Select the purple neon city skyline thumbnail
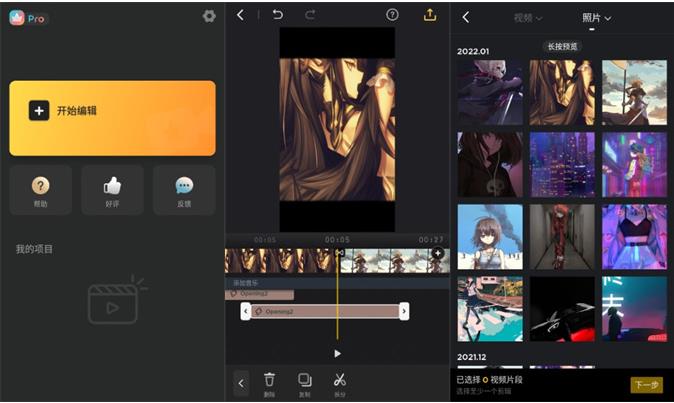Viewport: 674px width, 403px height. (562, 165)
